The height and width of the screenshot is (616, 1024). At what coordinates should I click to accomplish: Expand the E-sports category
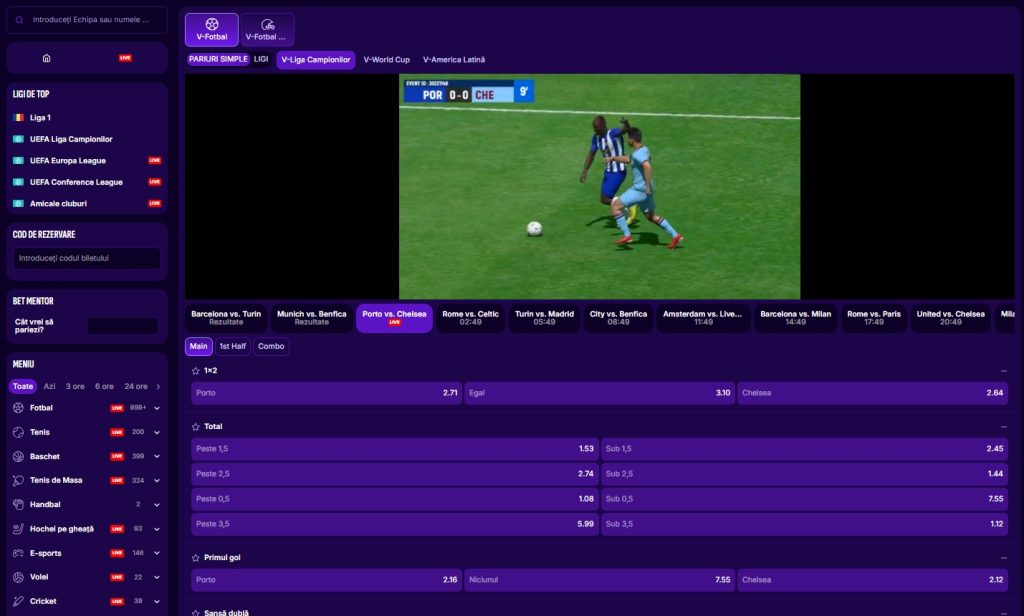point(157,553)
